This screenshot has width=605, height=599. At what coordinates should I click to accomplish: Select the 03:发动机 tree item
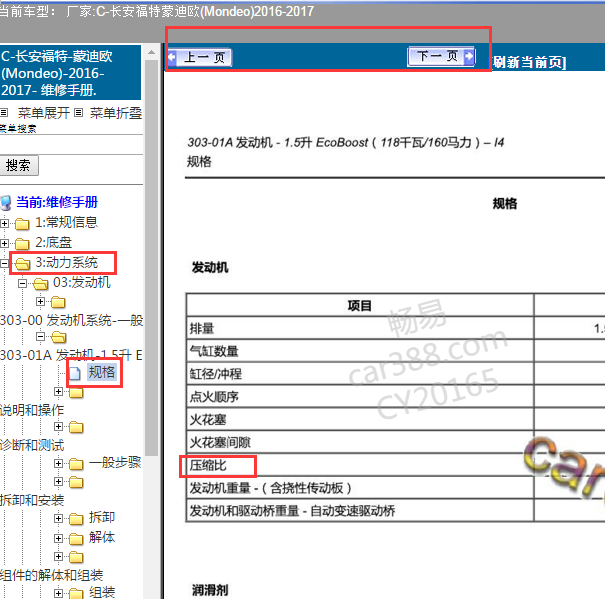[82, 283]
